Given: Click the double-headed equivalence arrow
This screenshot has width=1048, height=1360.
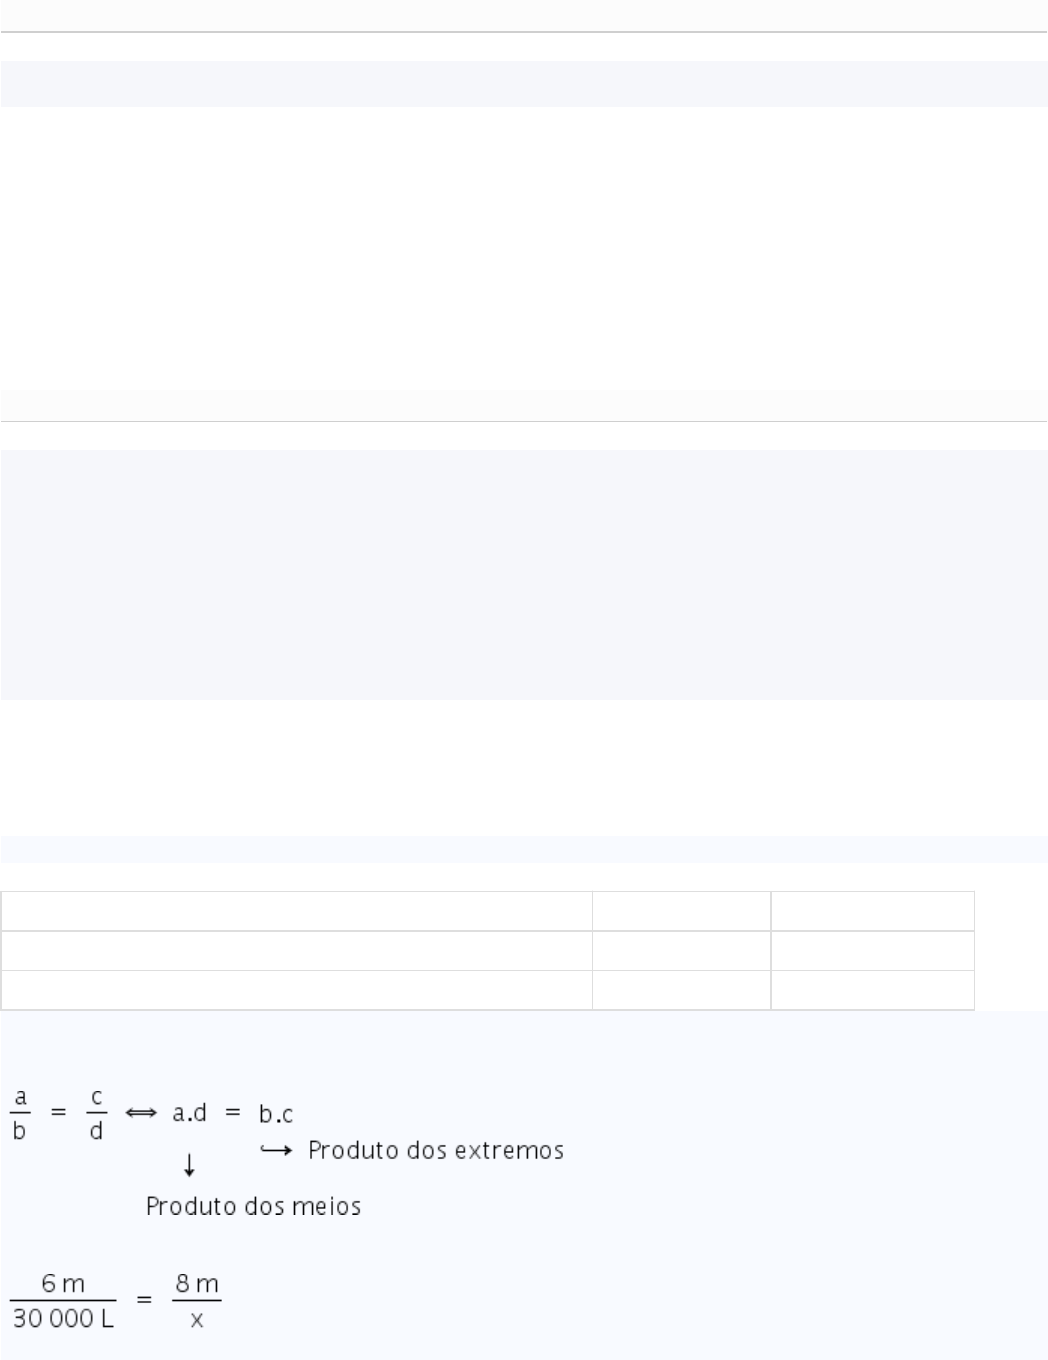Looking at the screenshot, I should coord(141,1113).
